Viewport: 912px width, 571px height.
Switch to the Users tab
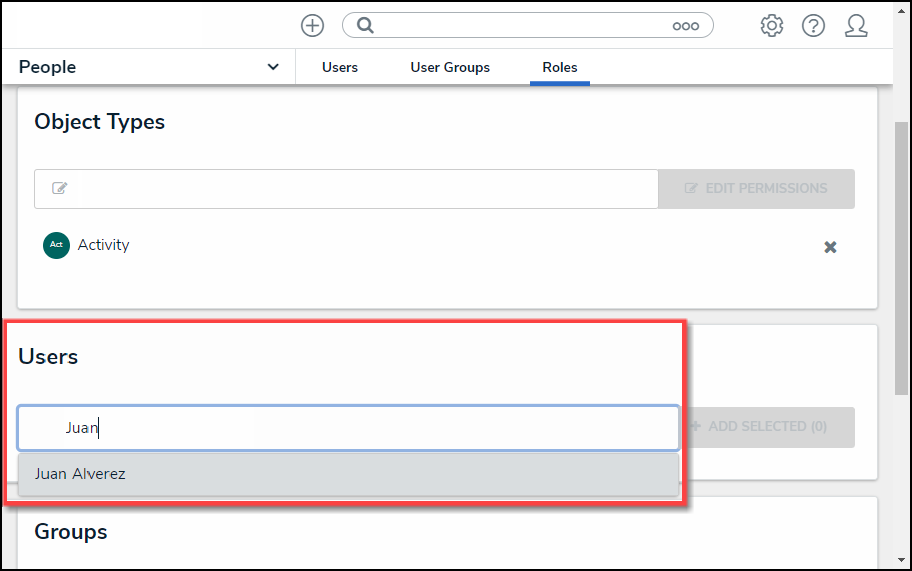[340, 67]
